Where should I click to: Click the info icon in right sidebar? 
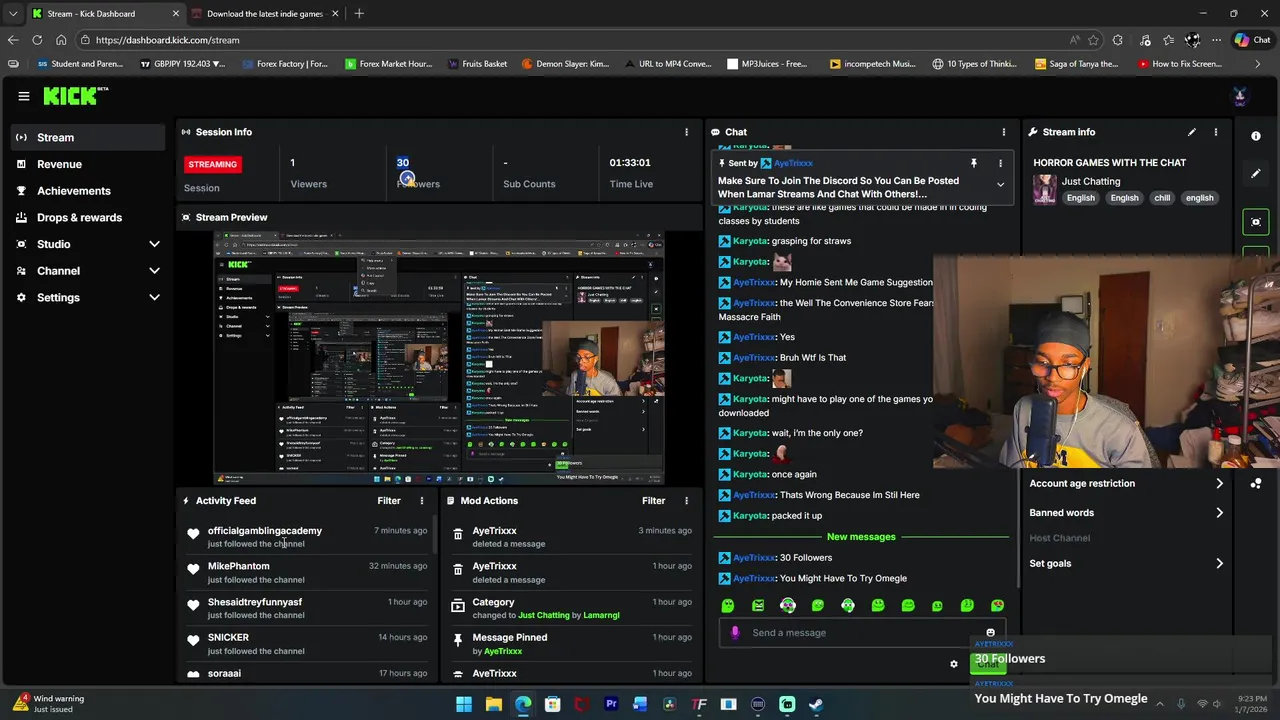click(1256, 136)
